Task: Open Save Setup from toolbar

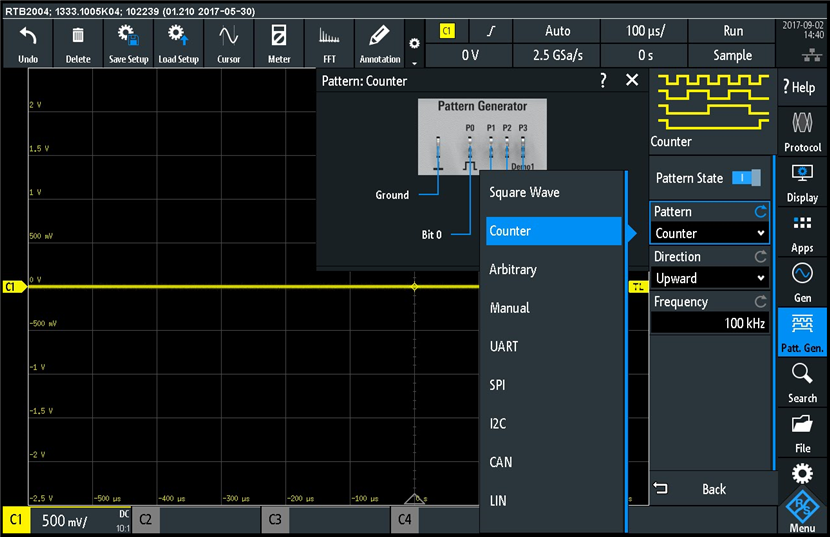Action: [128, 44]
